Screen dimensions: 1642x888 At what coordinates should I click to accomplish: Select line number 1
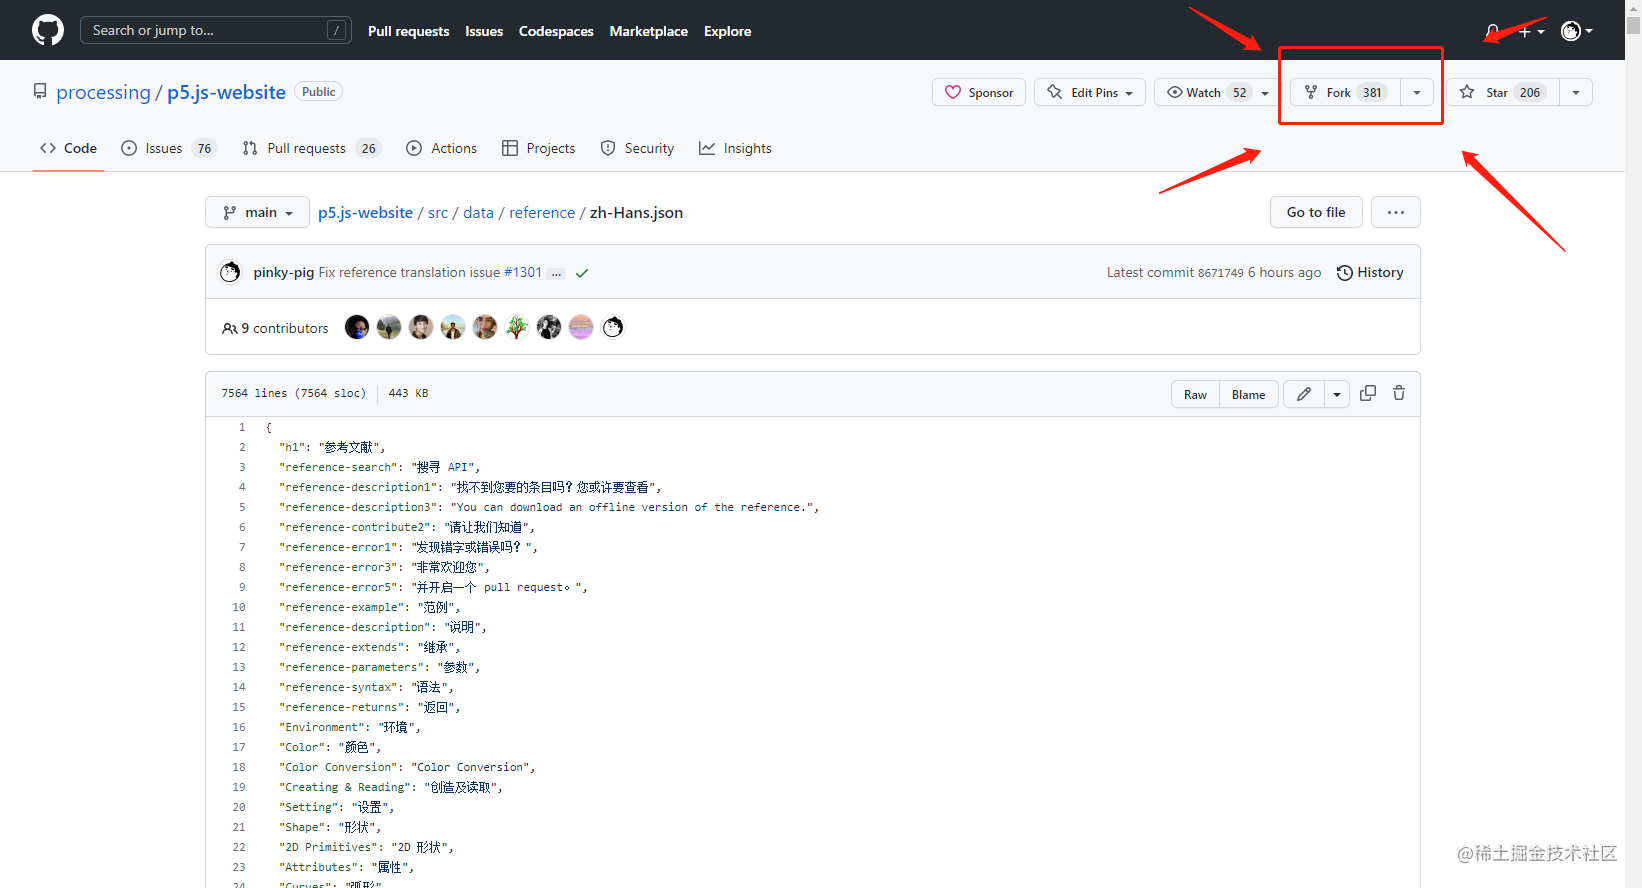pos(241,427)
